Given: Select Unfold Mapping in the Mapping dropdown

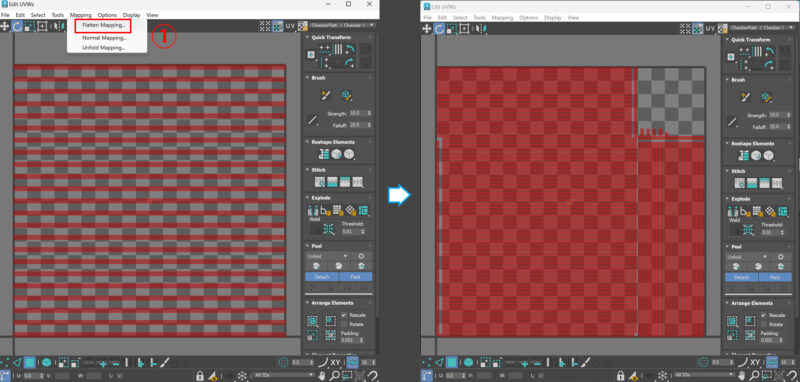Looking at the screenshot, I should click(x=104, y=47).
